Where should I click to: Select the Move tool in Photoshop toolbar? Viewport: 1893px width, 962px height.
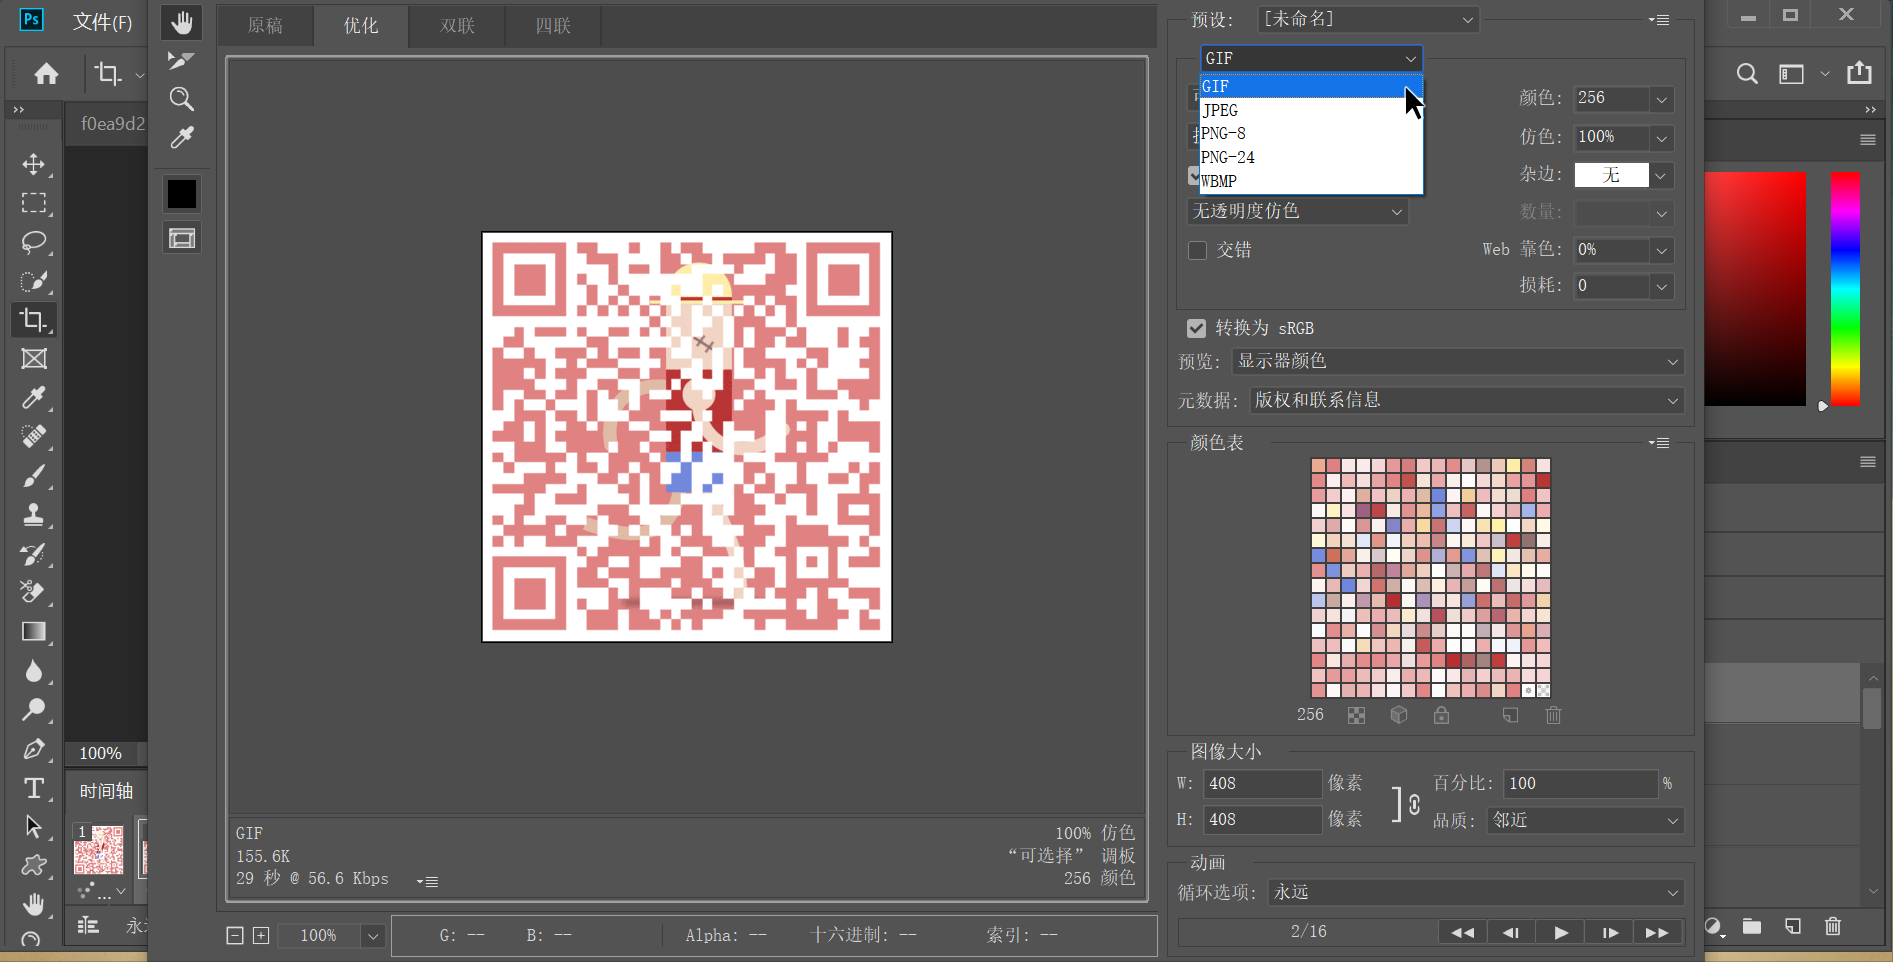pyautogui.click(x=34, y=164)
